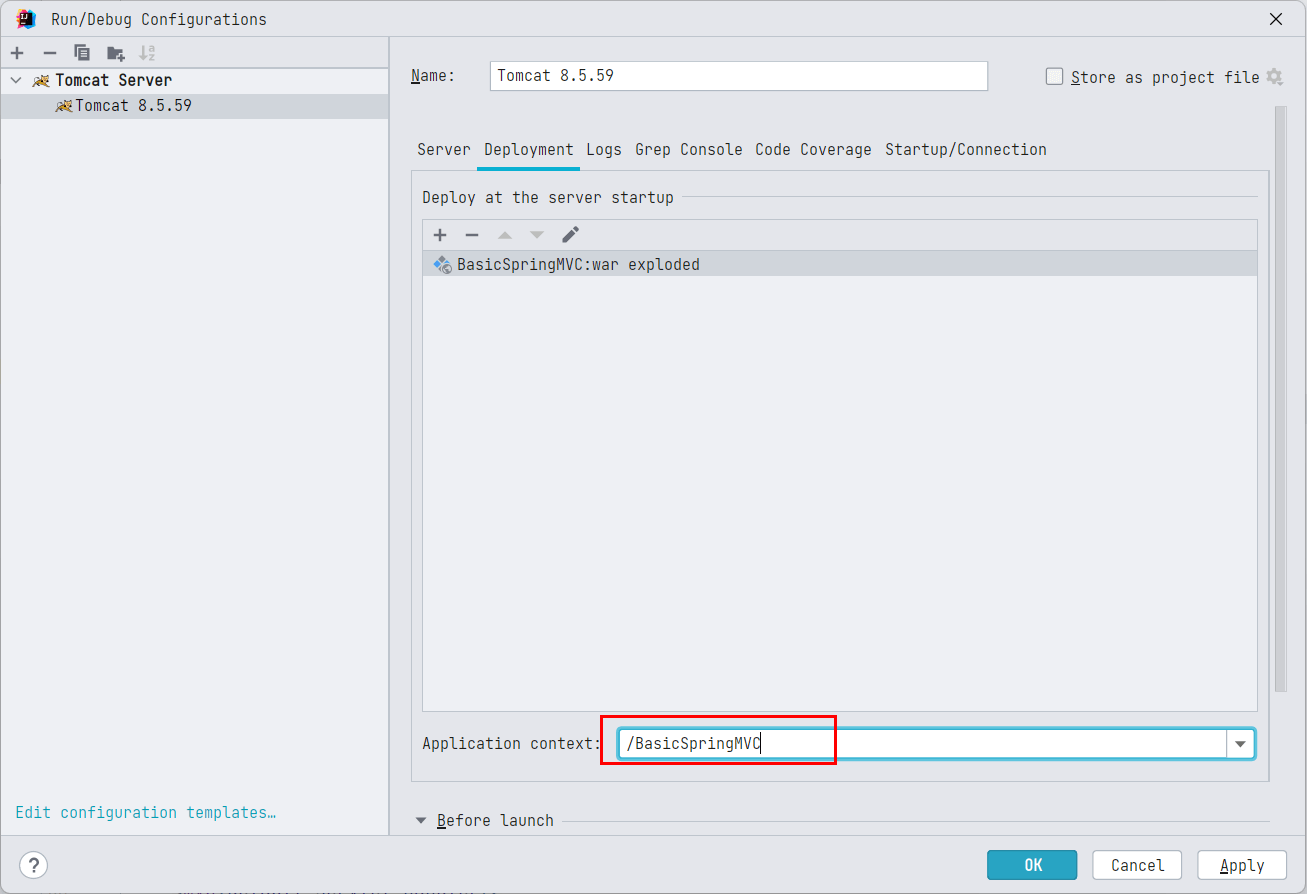
Task: Add new configuration with plus icon in left panel
Action: 17,53
